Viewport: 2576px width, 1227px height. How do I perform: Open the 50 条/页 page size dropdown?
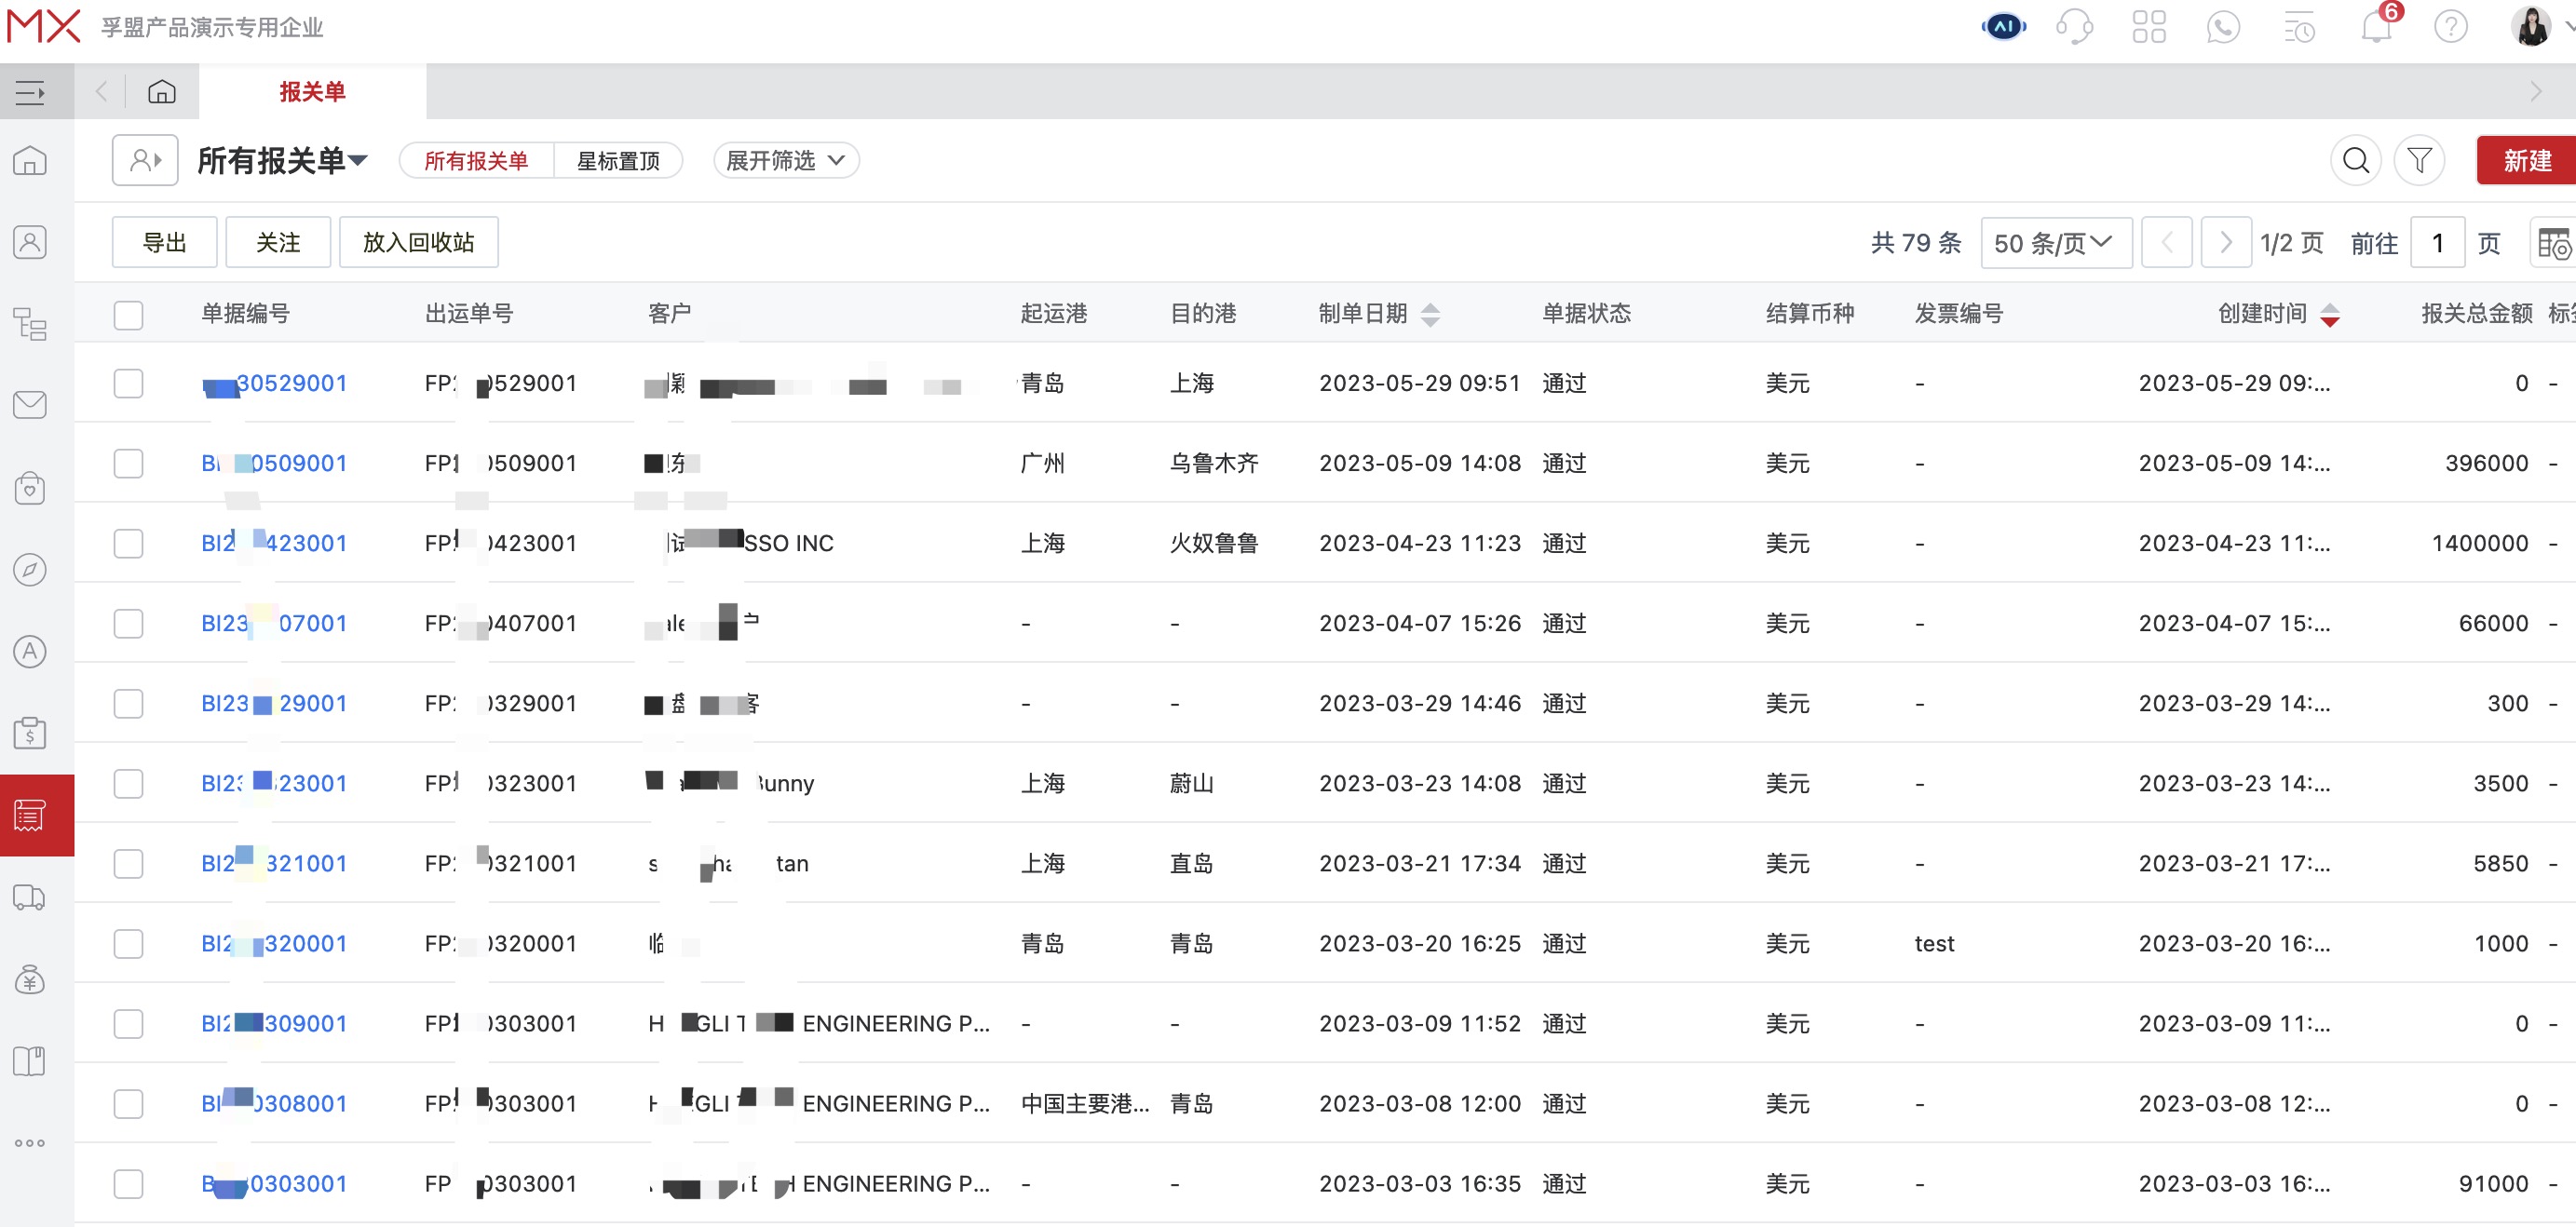click(x=2056, y=241)
